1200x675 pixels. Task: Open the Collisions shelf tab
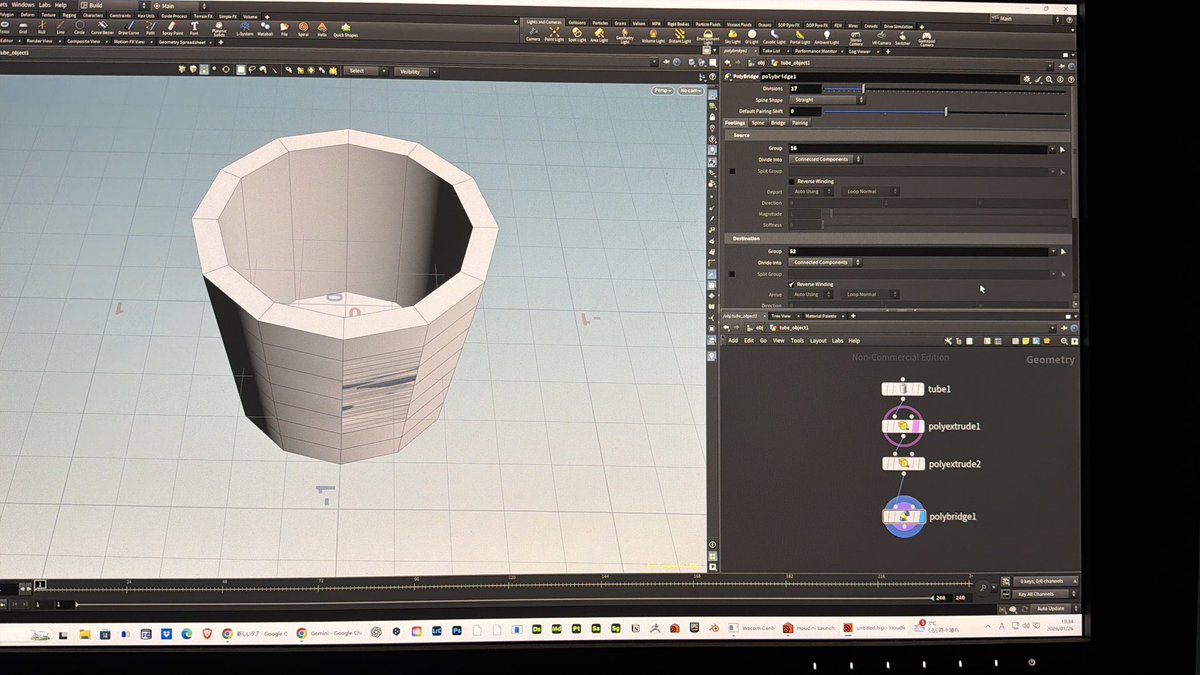(x=577, y=22)
